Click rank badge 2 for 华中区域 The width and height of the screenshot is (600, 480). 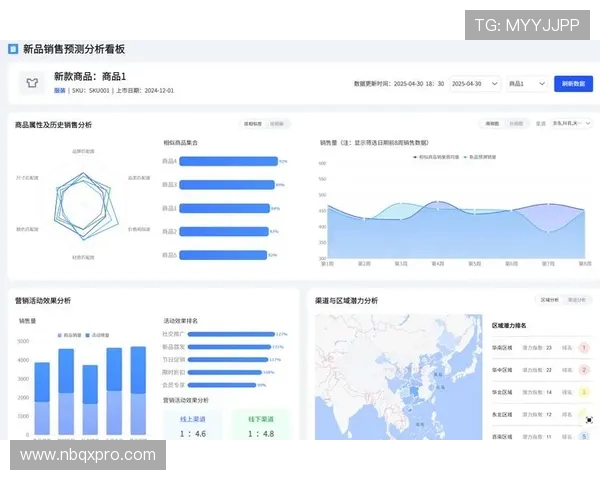tap(584, 370)
